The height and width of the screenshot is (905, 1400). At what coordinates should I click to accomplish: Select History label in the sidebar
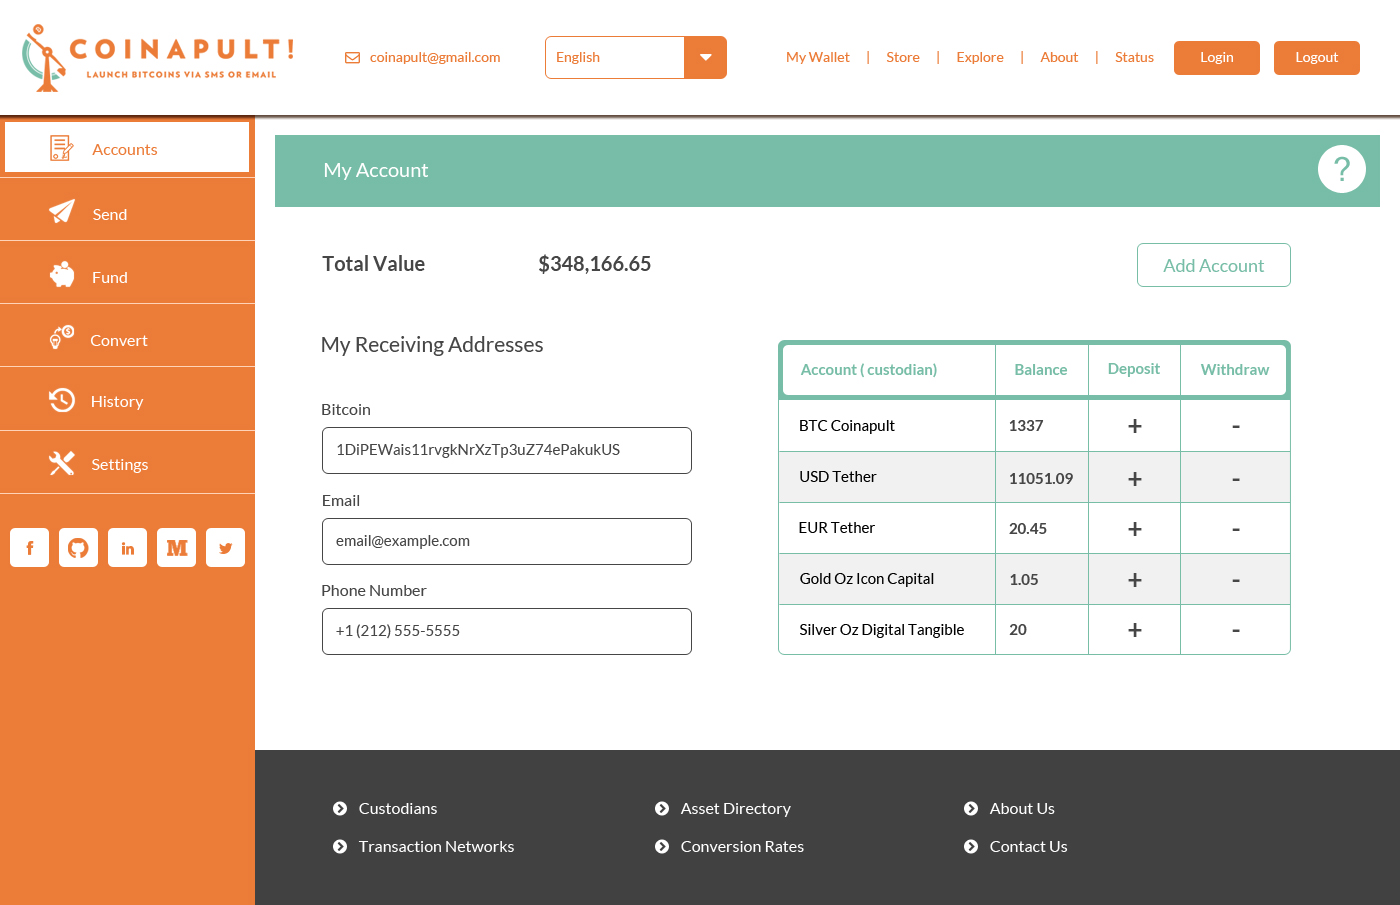tap(117, 401)
